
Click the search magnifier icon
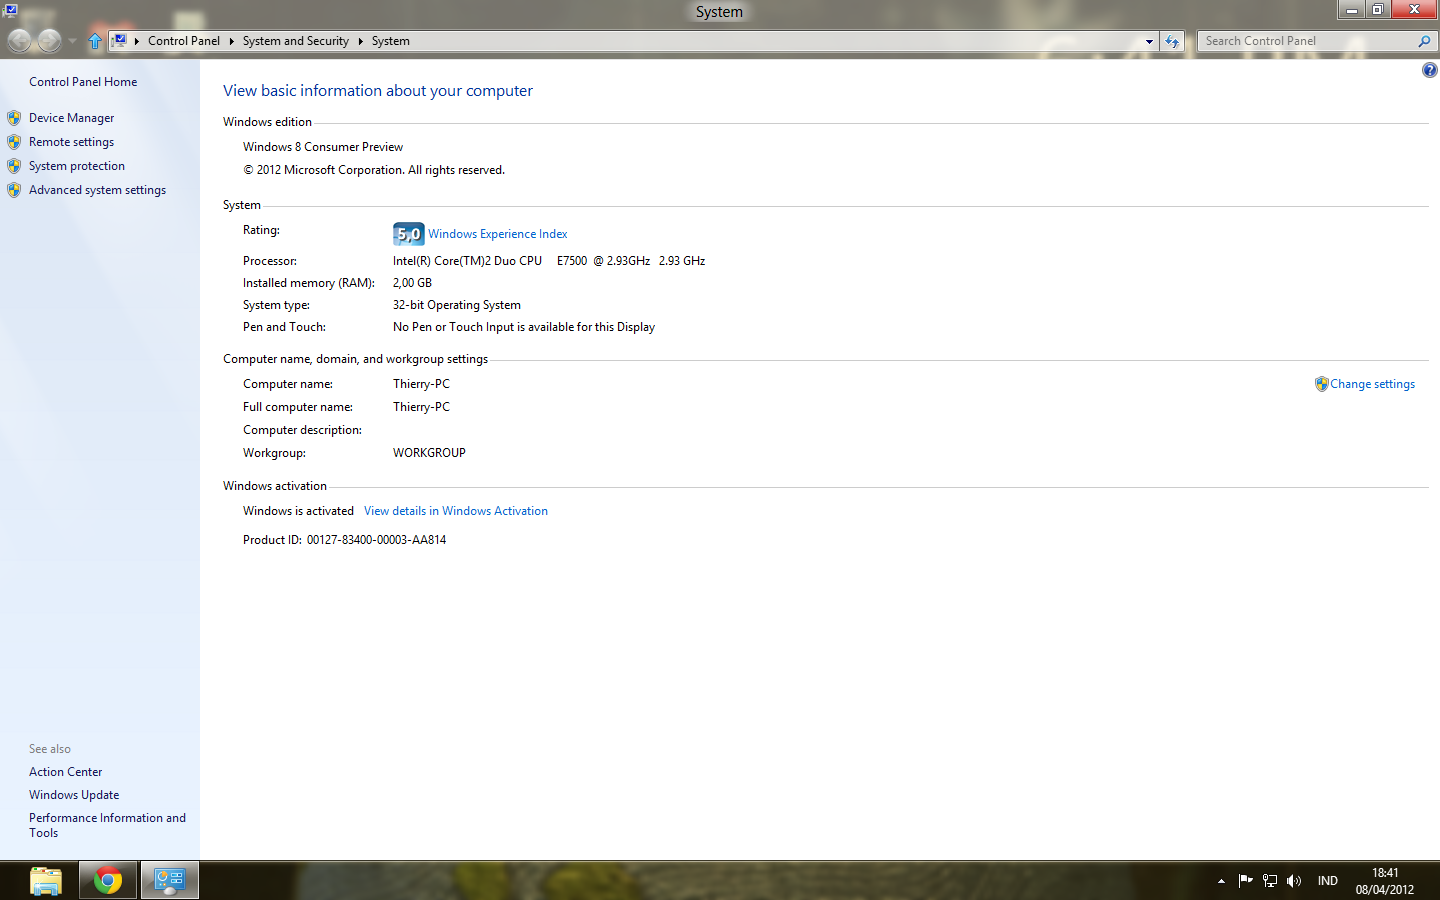1424,41
